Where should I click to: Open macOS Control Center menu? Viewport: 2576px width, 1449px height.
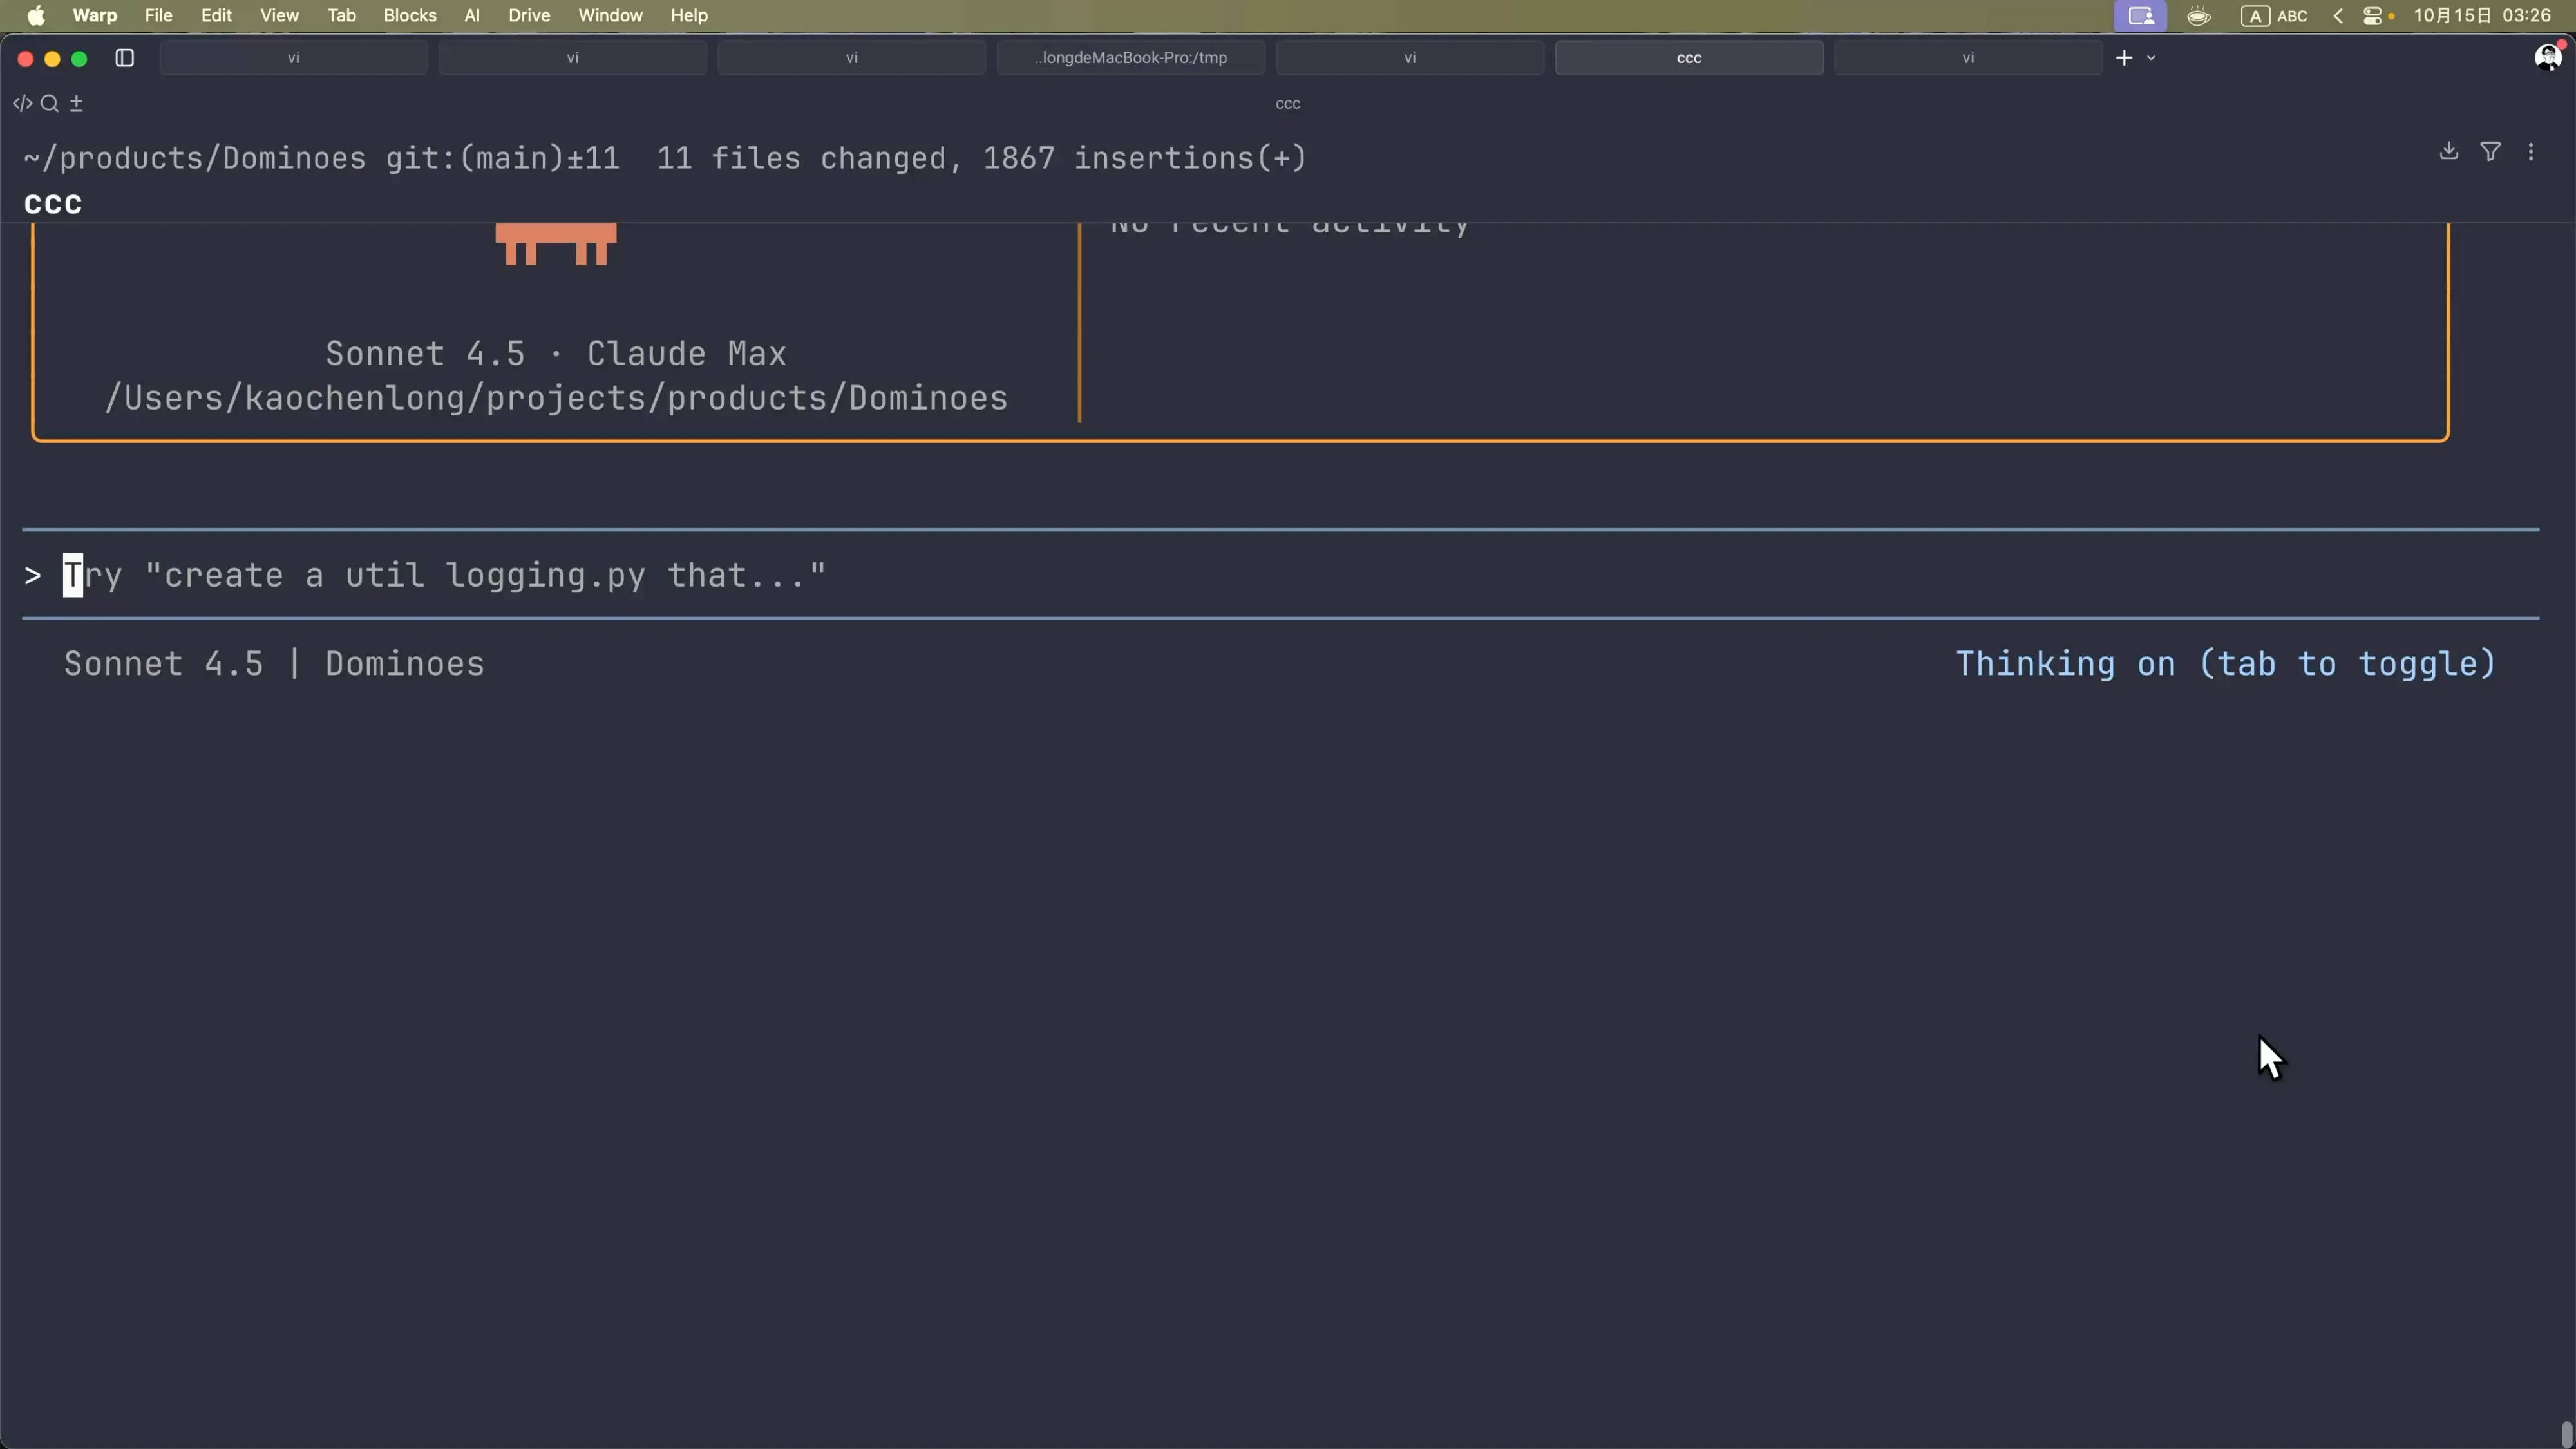pos(2372,16)
